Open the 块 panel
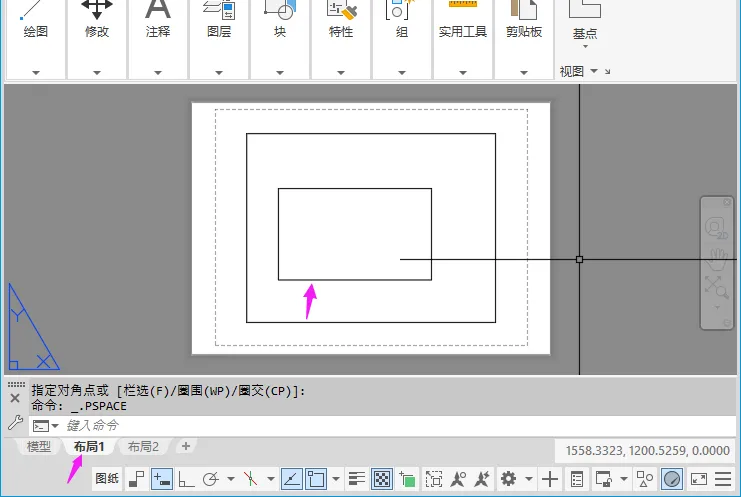Viewport: 741px width, 497px height. (x=280, y=32)
